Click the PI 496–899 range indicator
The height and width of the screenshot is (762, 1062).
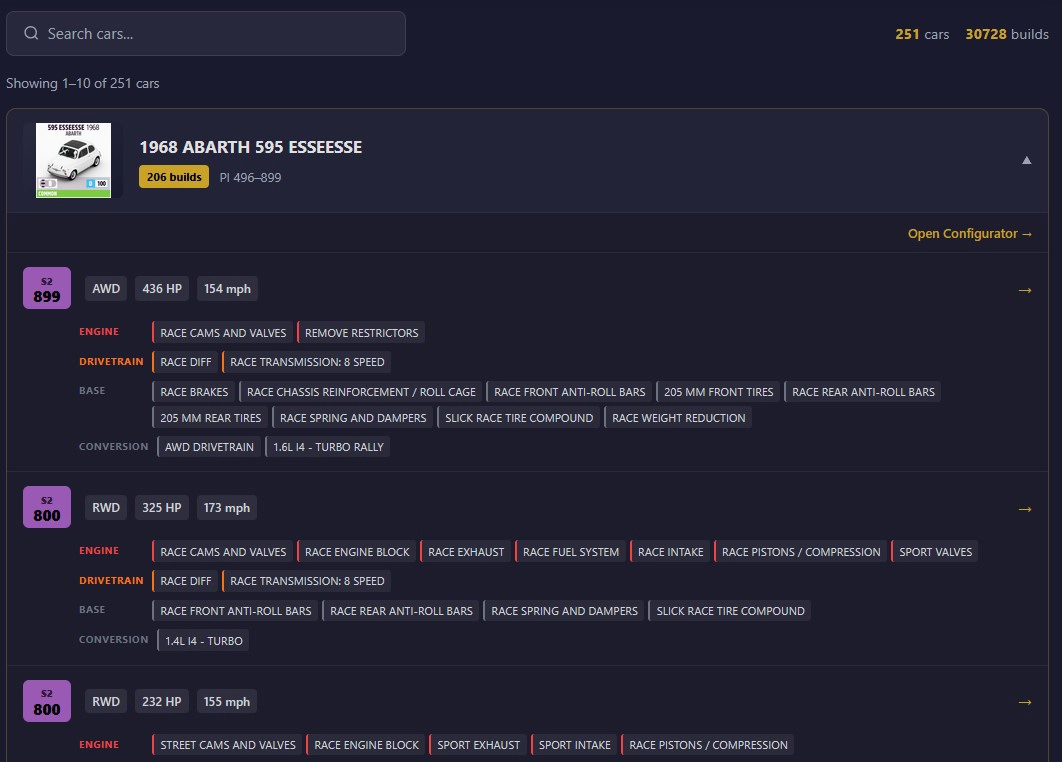[249, 176]
